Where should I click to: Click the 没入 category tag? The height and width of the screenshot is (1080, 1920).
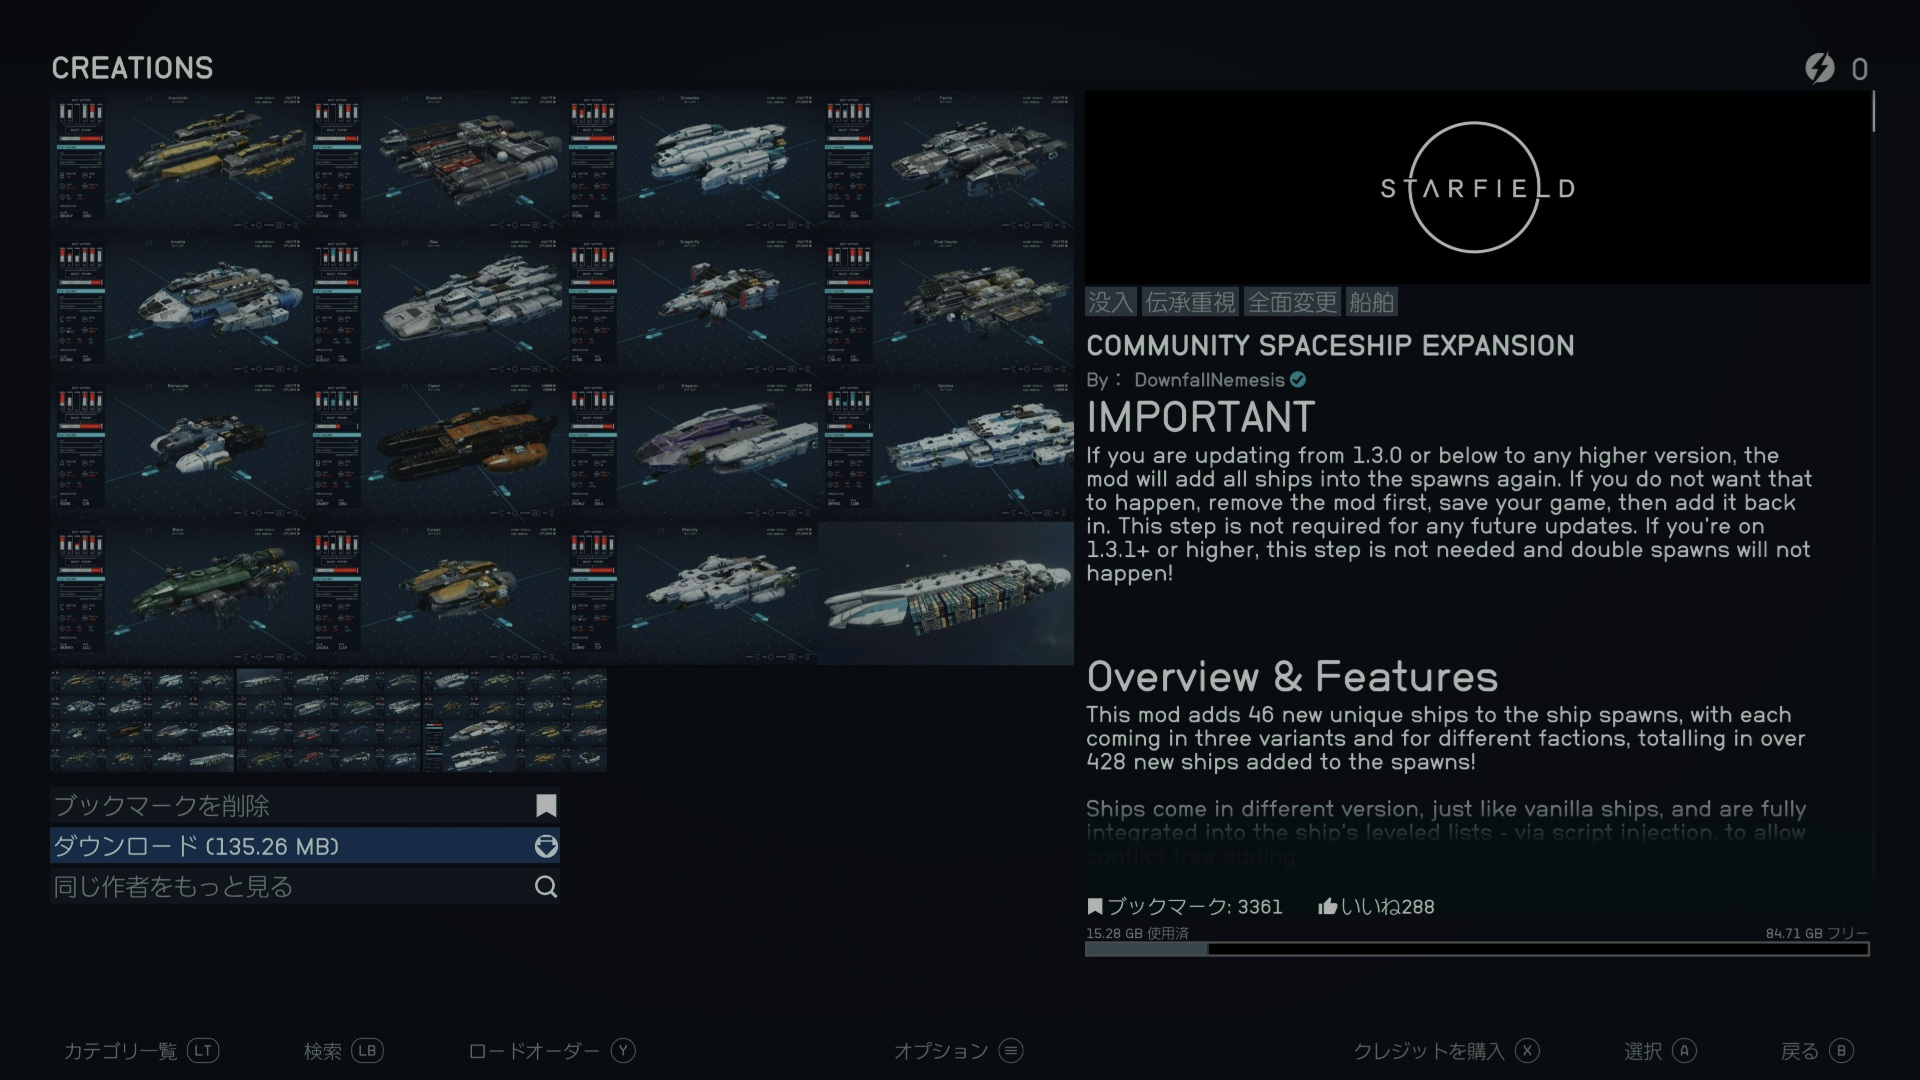point(1110,302)
